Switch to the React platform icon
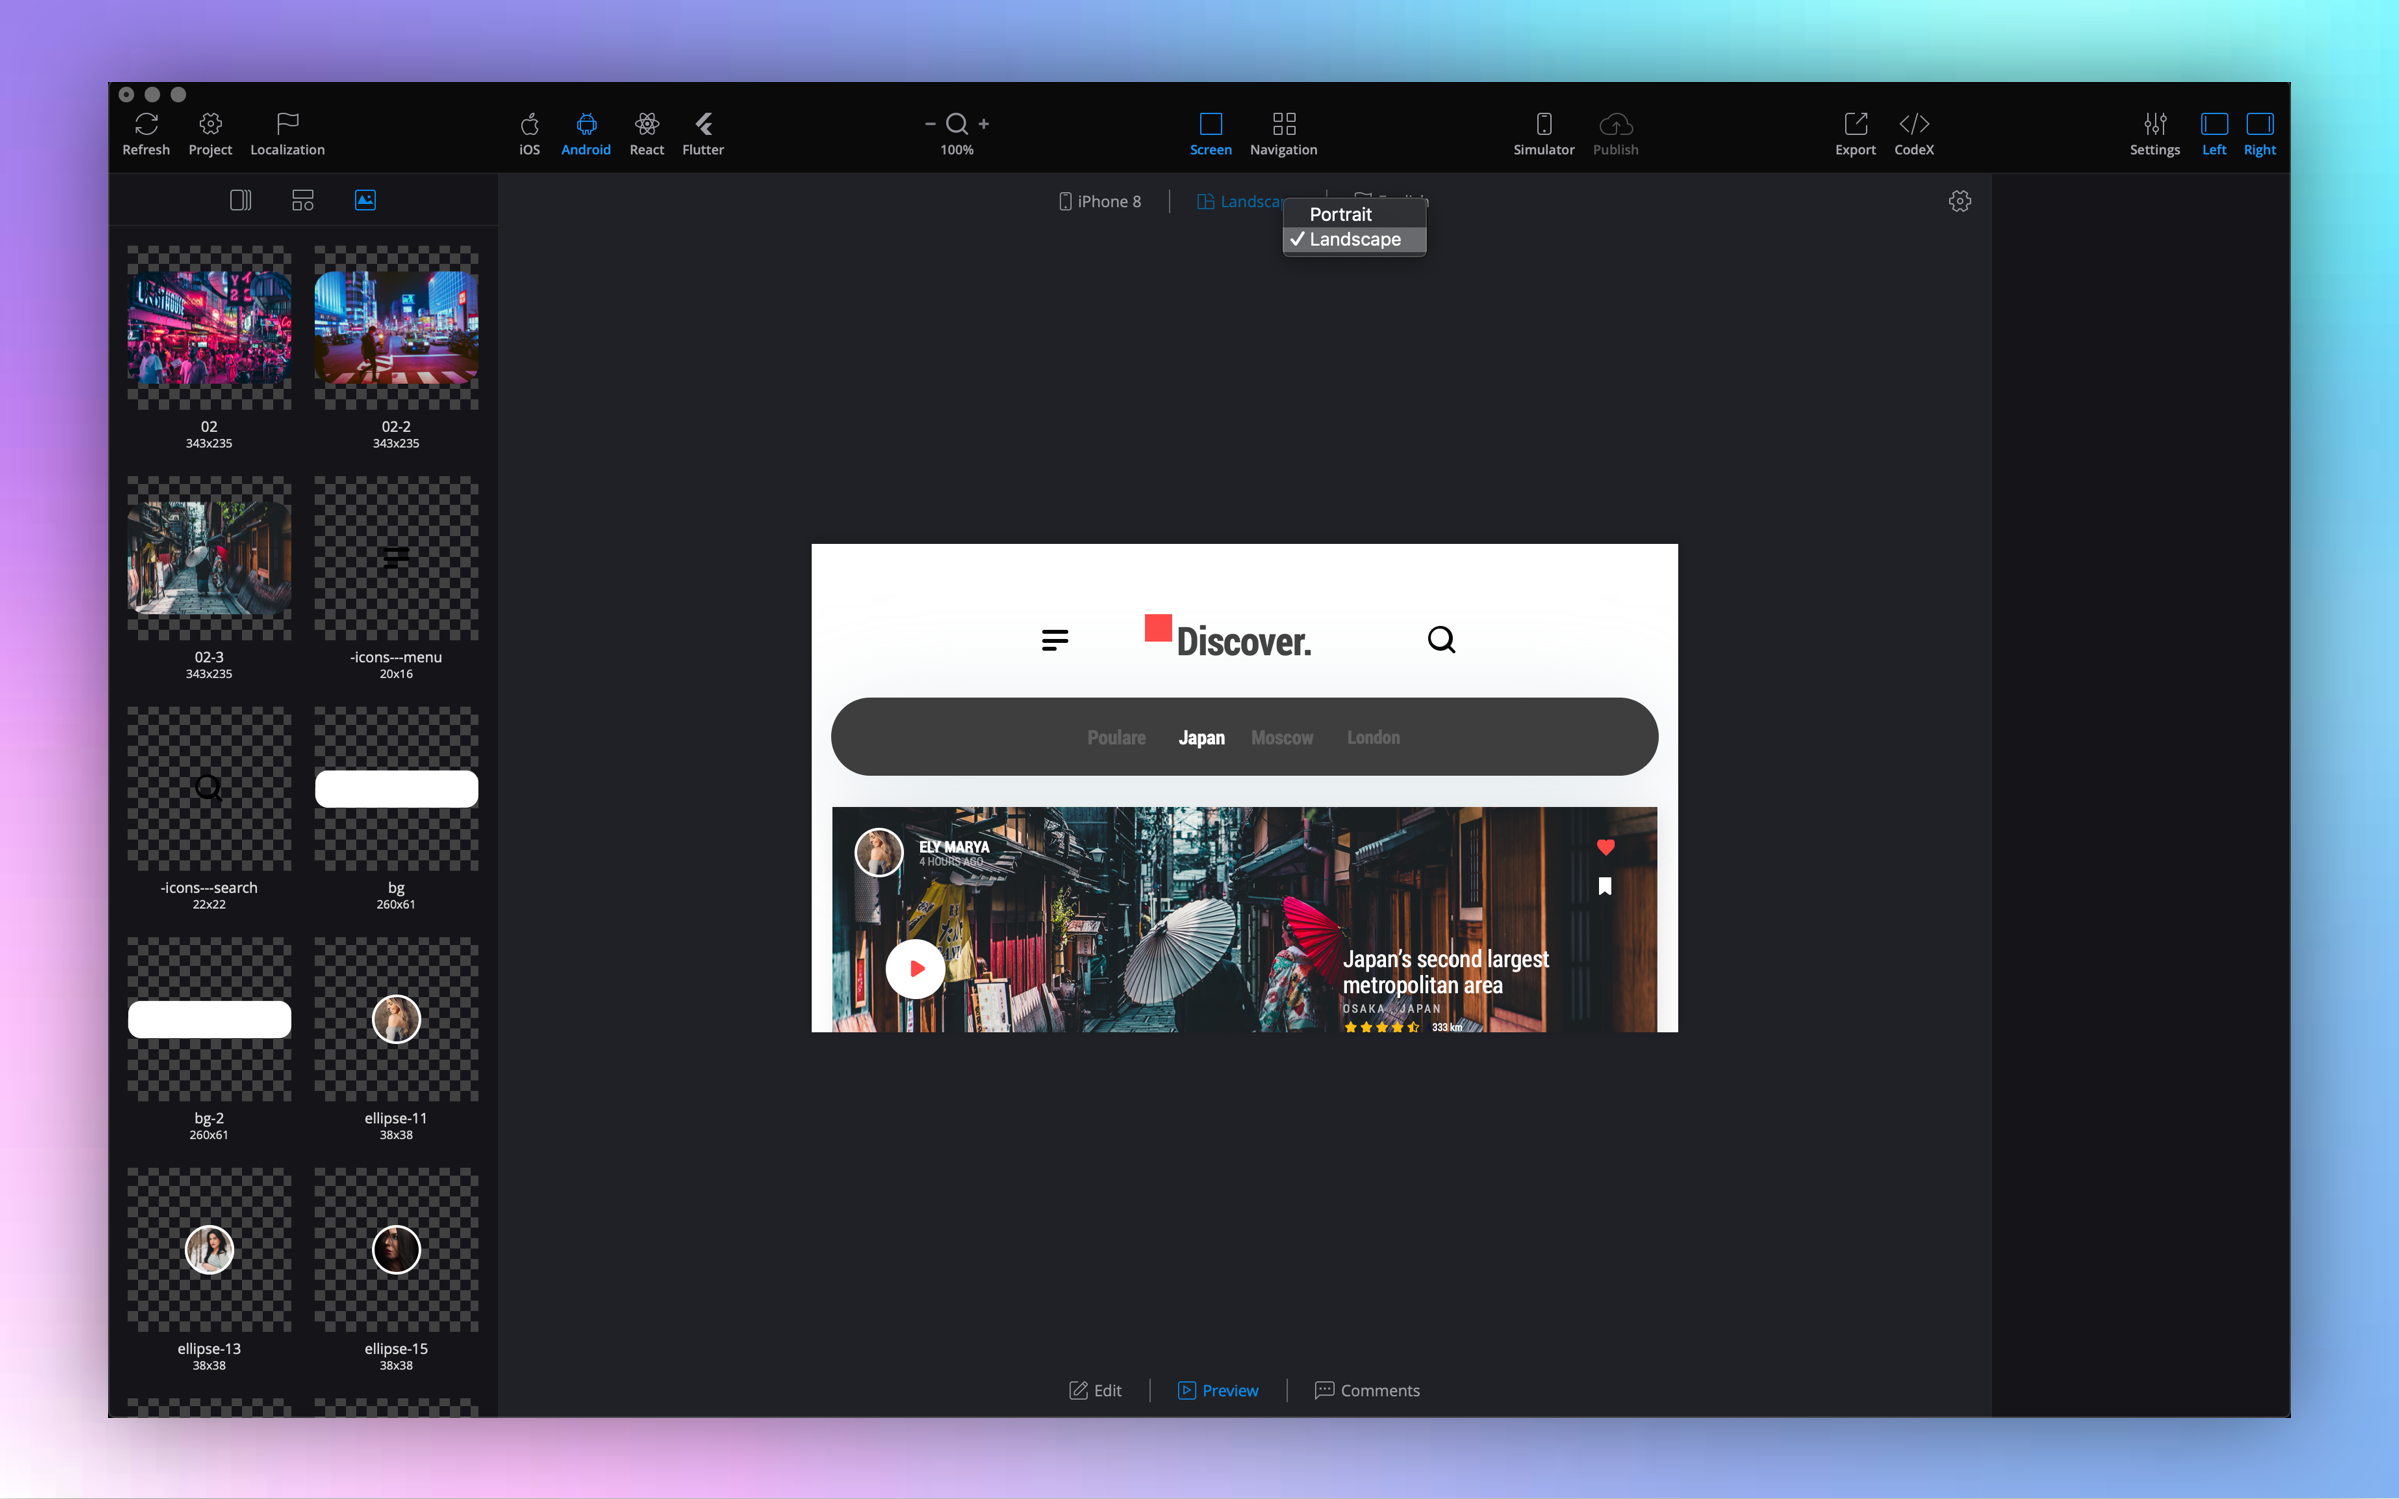The width and height of the screenshot is (2399, 1499). point(646,124)
